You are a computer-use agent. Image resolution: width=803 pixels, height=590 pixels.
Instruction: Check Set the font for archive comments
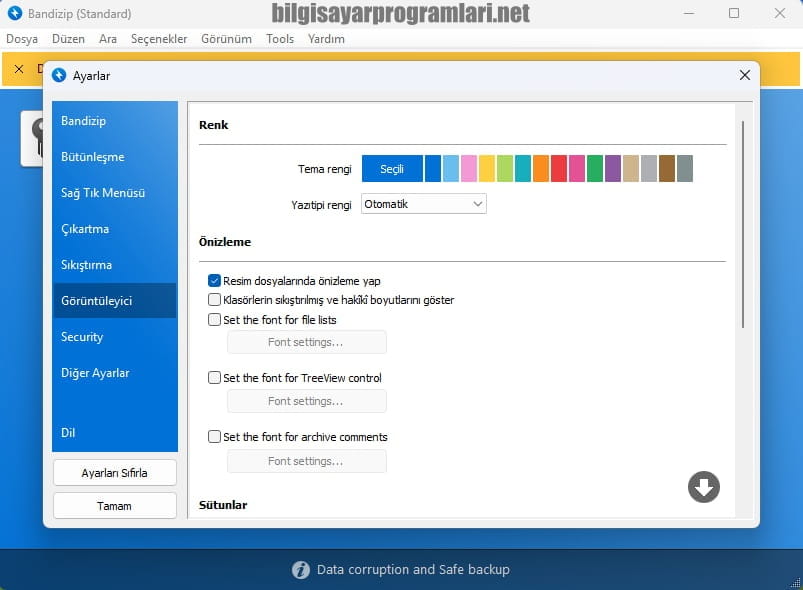pyautogui.click(x=214, y=437)
